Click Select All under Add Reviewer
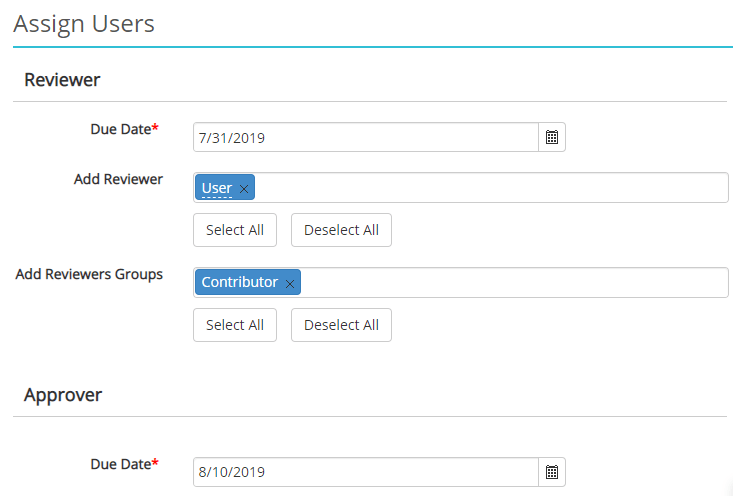 click(x=235, y=230)
